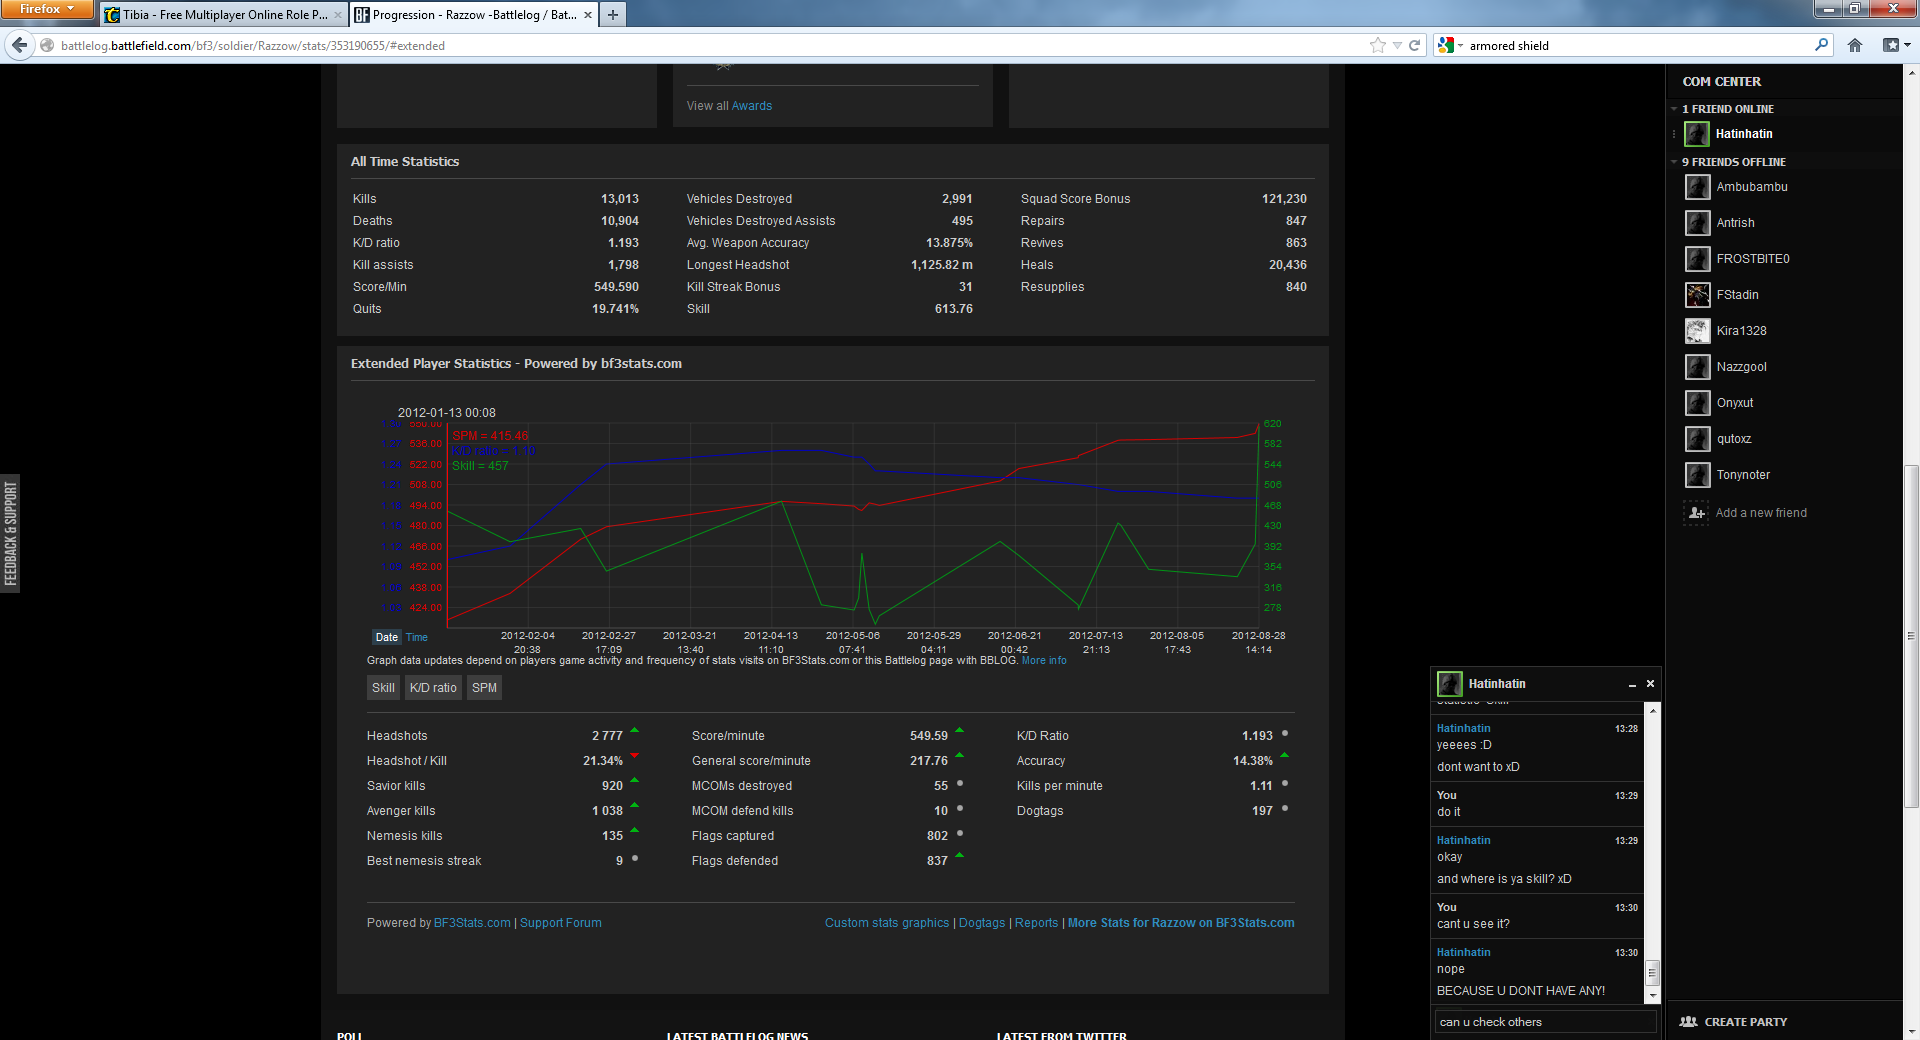Screen dimensions: 1920x1040
Task: Toggle the SPM graph line
Action: pos(484,688)
